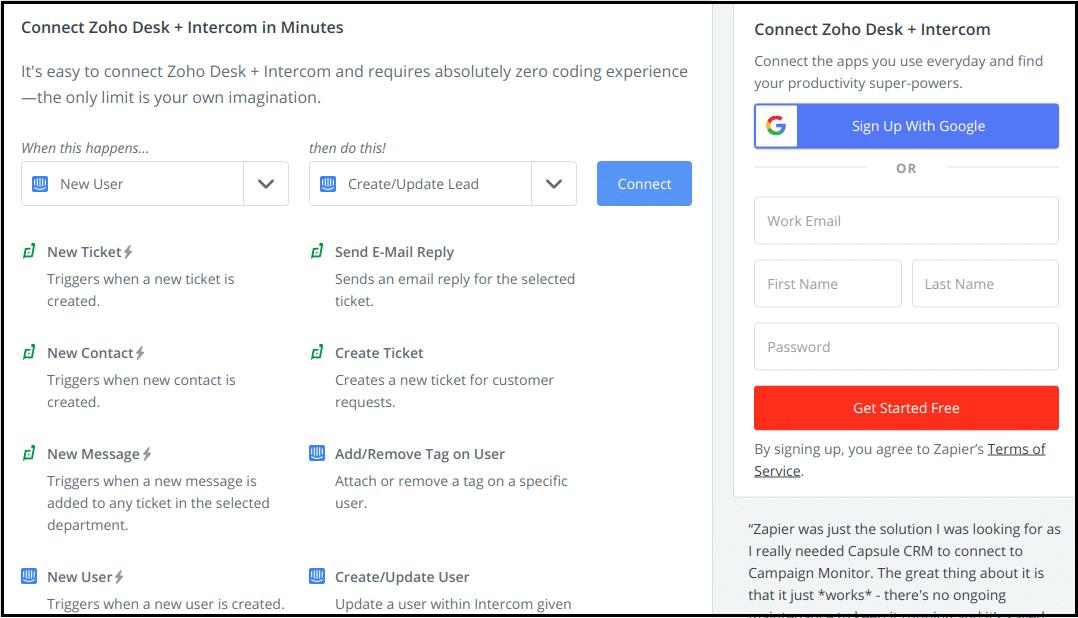This screenshot has height=618, width=1078.
Task: Select the Send E-Mail Reply action title
Action: (395, 252)
